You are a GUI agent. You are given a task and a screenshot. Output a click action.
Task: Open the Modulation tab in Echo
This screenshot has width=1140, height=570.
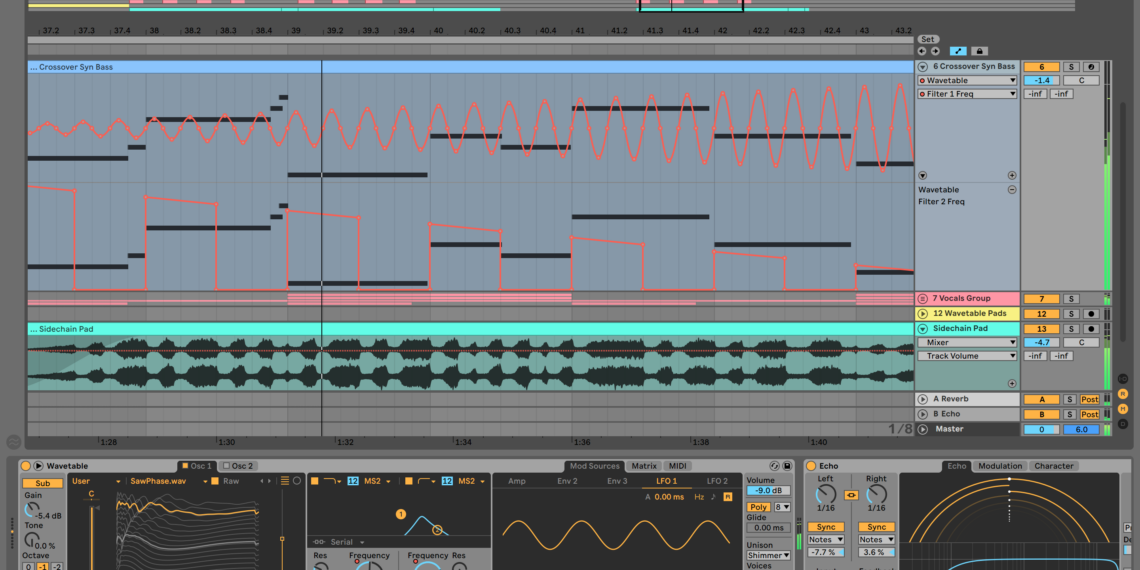1000,466
